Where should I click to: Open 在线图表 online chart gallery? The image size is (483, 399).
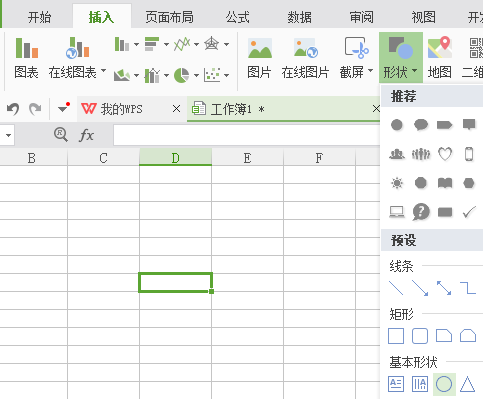77,59
